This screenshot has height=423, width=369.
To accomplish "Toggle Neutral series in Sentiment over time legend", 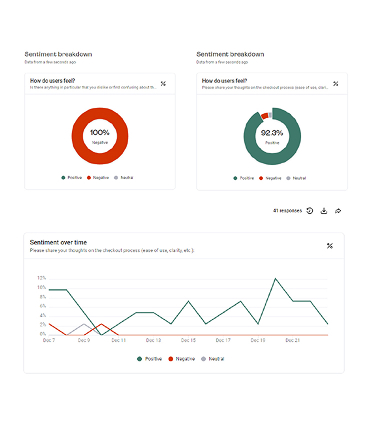I will (213, 359).
